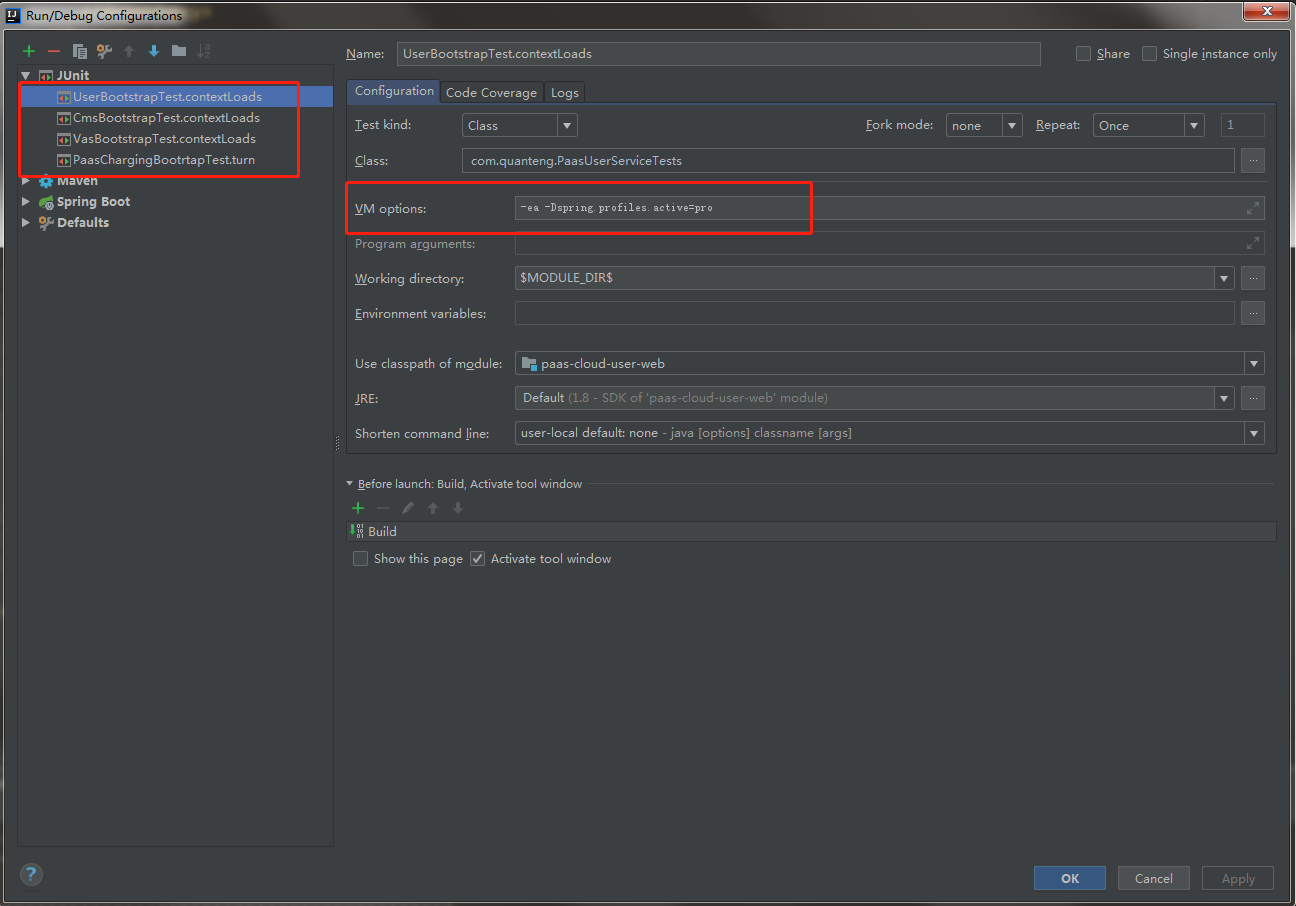Switch to the Logs tab

click(x=565, y=92)
